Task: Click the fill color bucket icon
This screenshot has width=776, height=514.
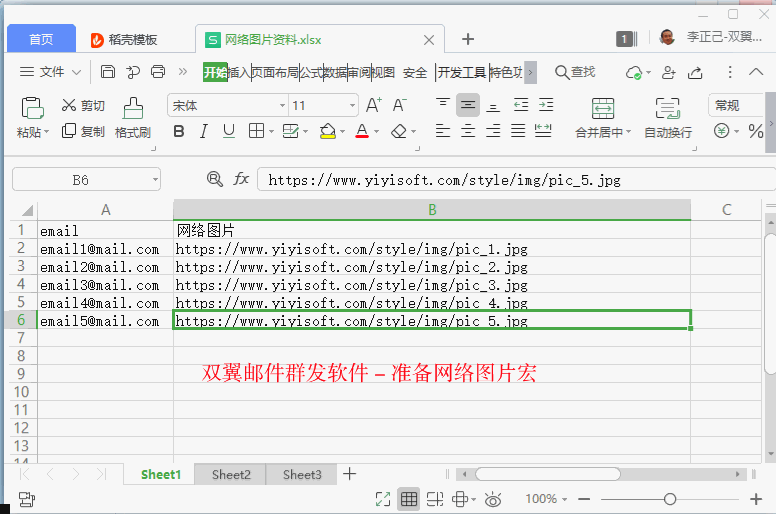Action: [327, 131]
